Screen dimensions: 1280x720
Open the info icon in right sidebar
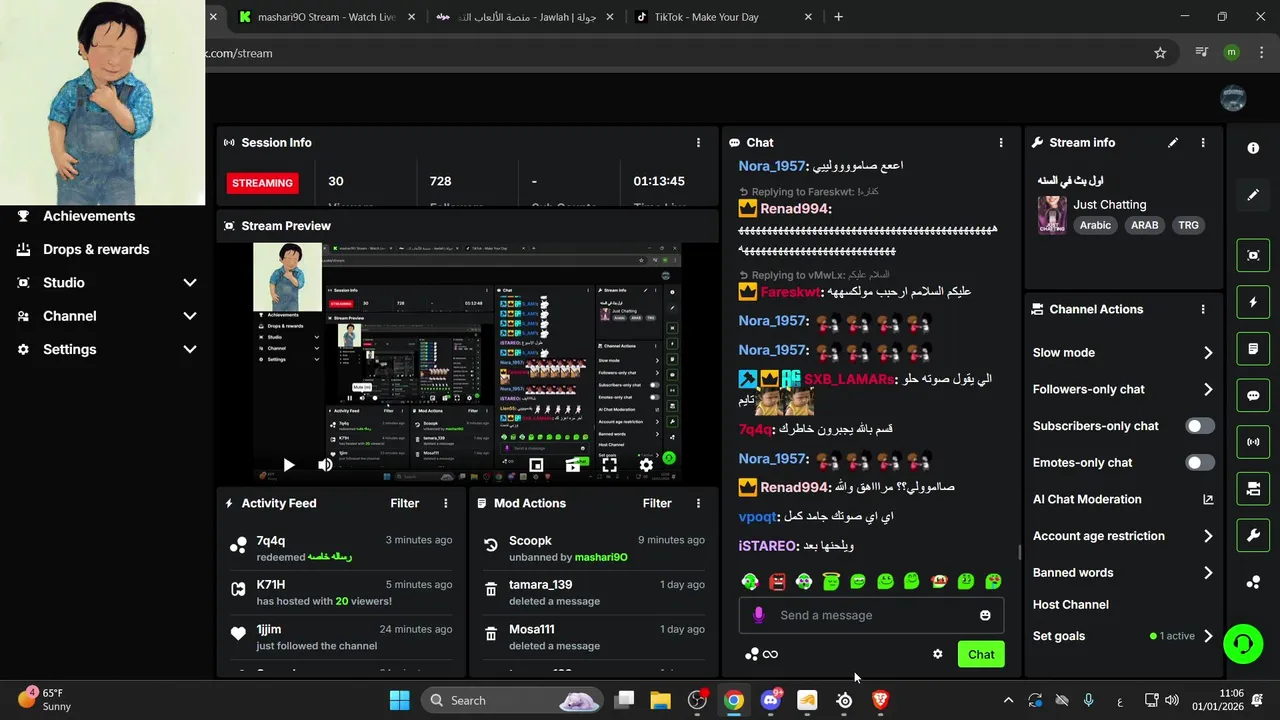pyautogui.click(x=1253, y=148)
